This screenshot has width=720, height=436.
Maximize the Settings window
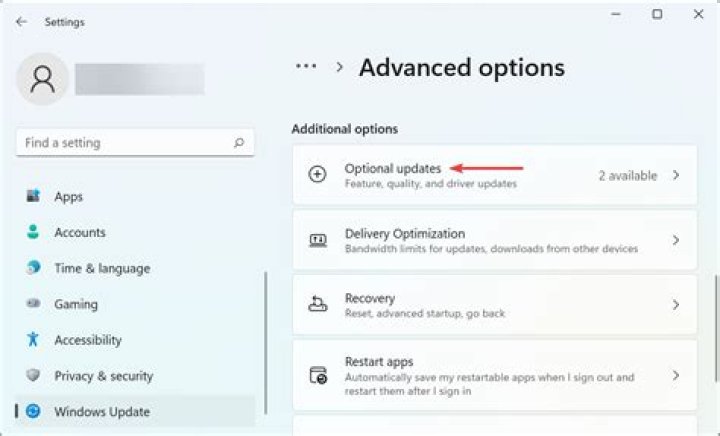pyautogui.click(x=657, y=14)
